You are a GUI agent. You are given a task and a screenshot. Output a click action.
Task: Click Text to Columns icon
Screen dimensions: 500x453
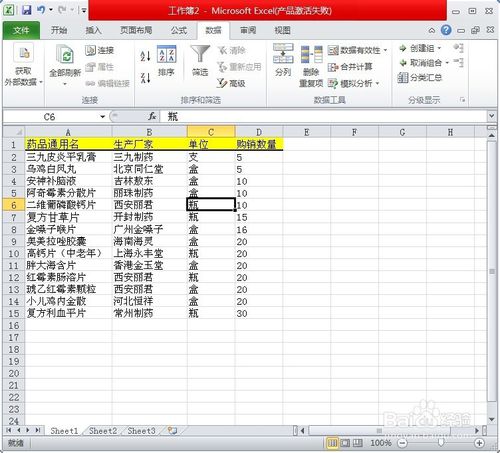(x=283, y=53)
